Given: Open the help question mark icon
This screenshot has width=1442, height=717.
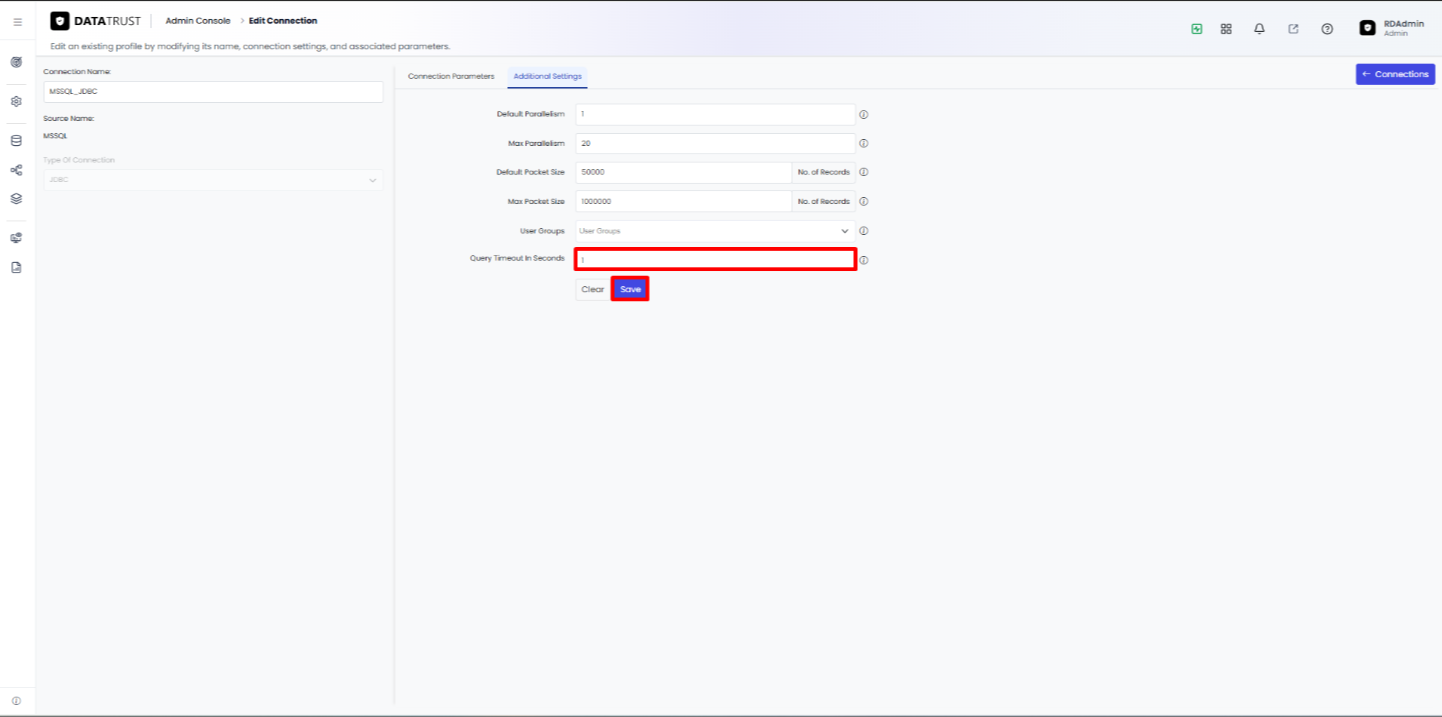Looking at the screenshot, I should click(1327, 29).
